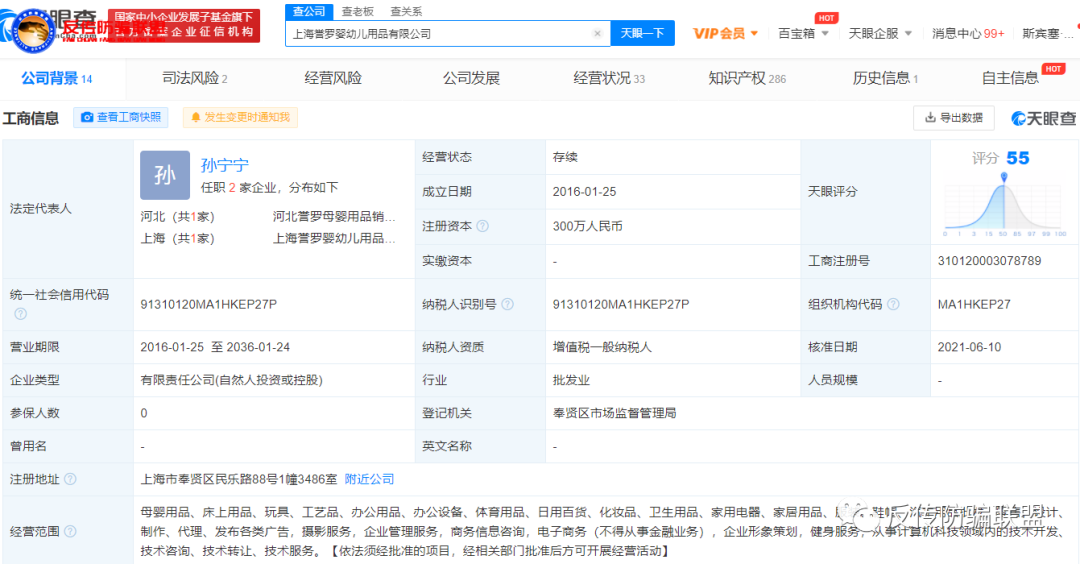Select the 自主信息 tab

1010,79
